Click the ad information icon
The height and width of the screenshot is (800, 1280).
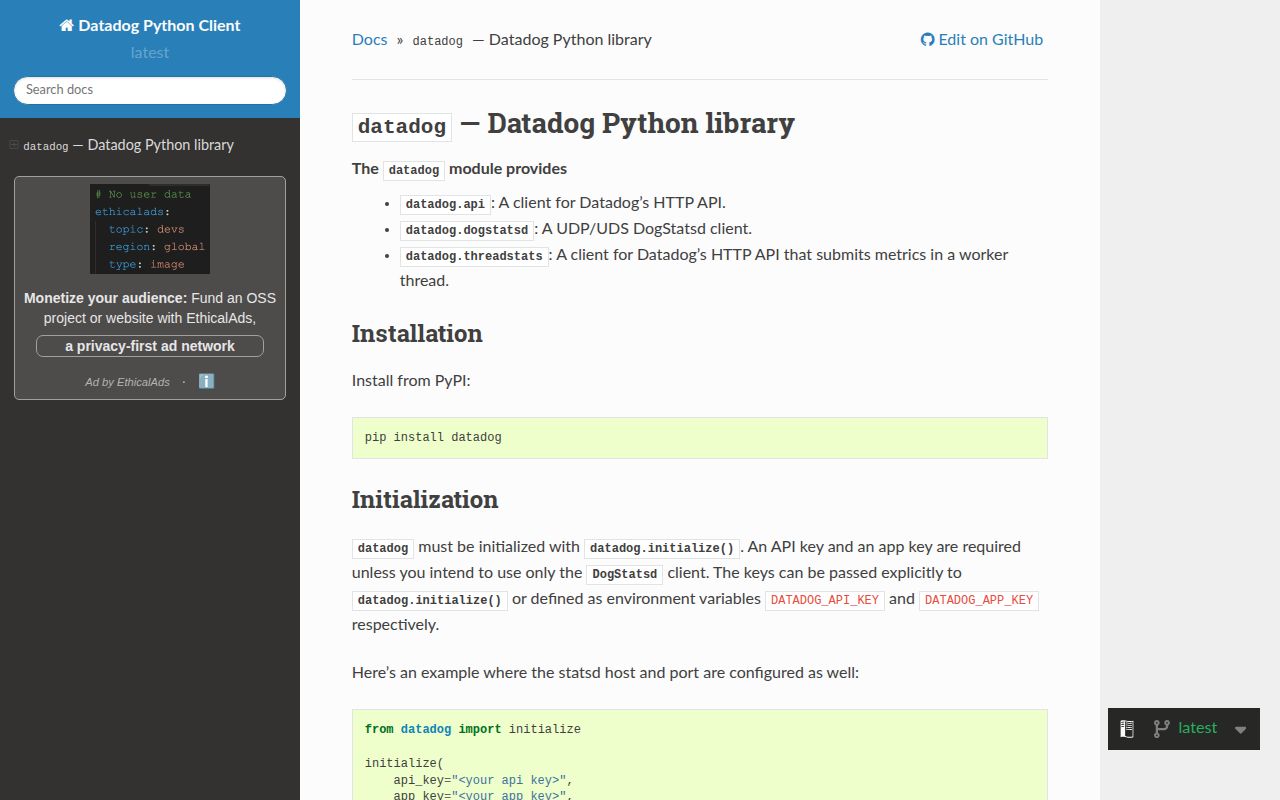coord(206,381)
